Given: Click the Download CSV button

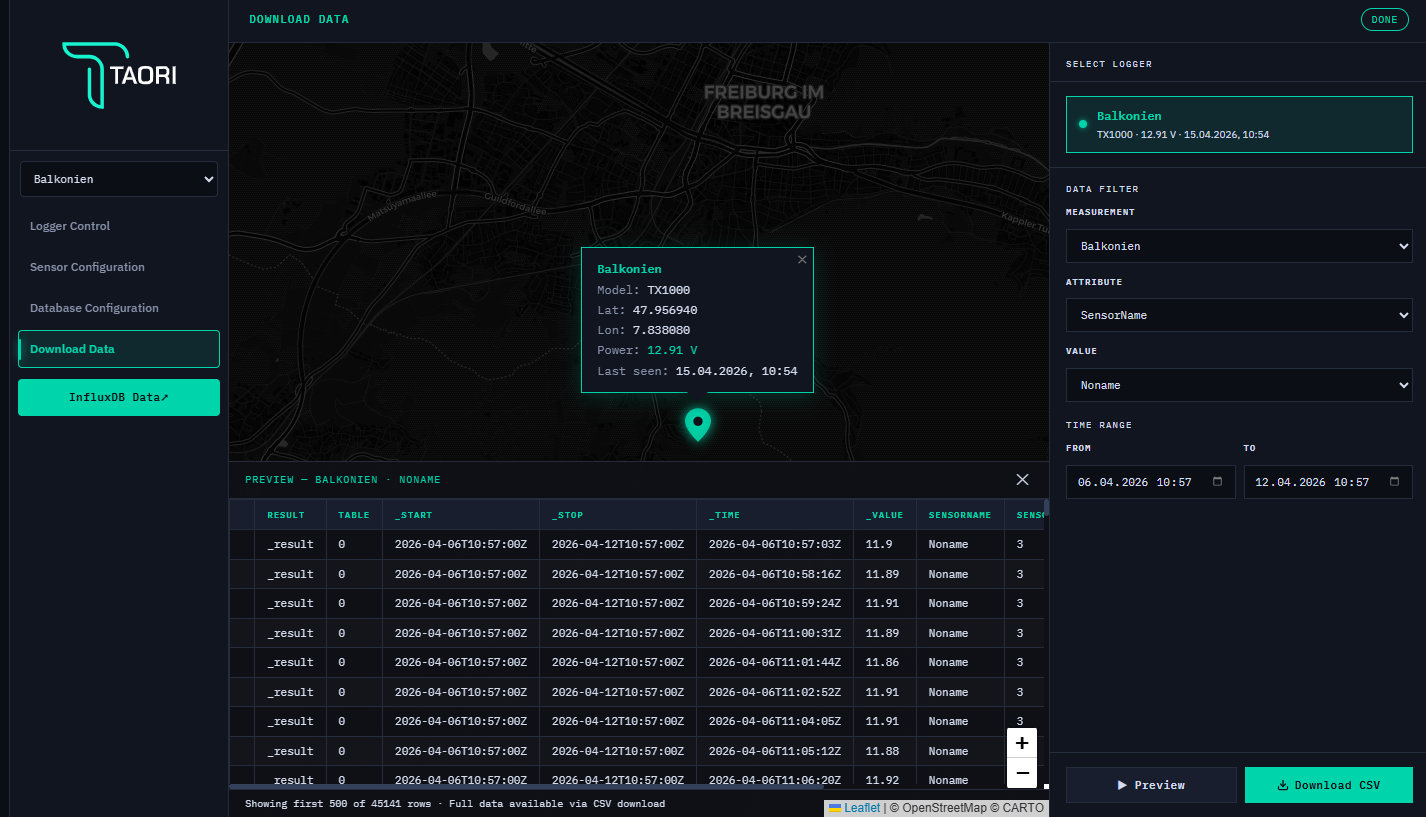Looking at the screenshot, I should point(1328,785).
